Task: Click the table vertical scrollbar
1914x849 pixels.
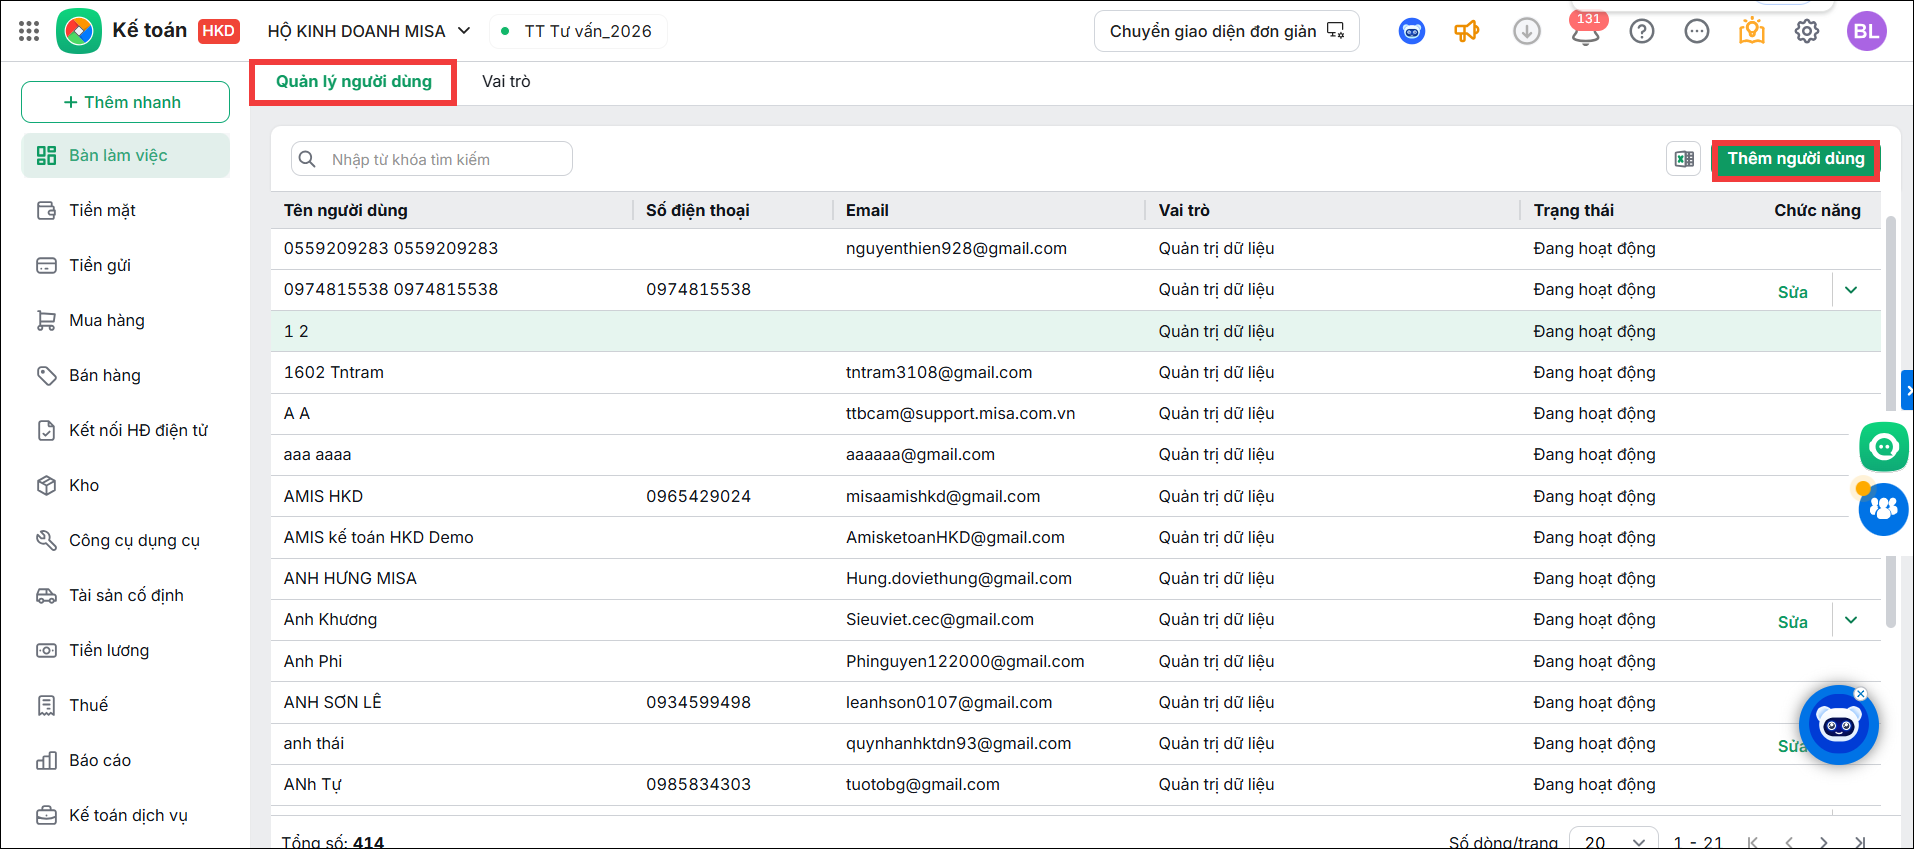Action: point(1890,422)
